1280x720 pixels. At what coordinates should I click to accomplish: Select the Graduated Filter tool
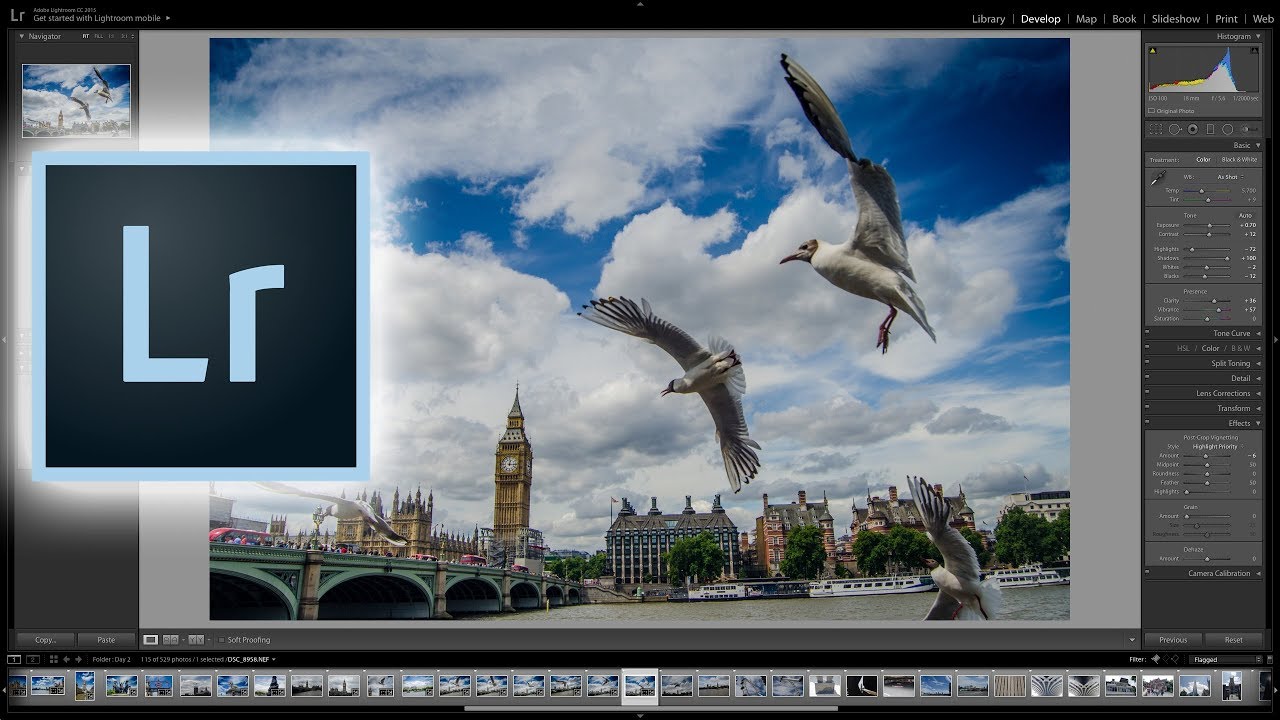coord(1210,129)
